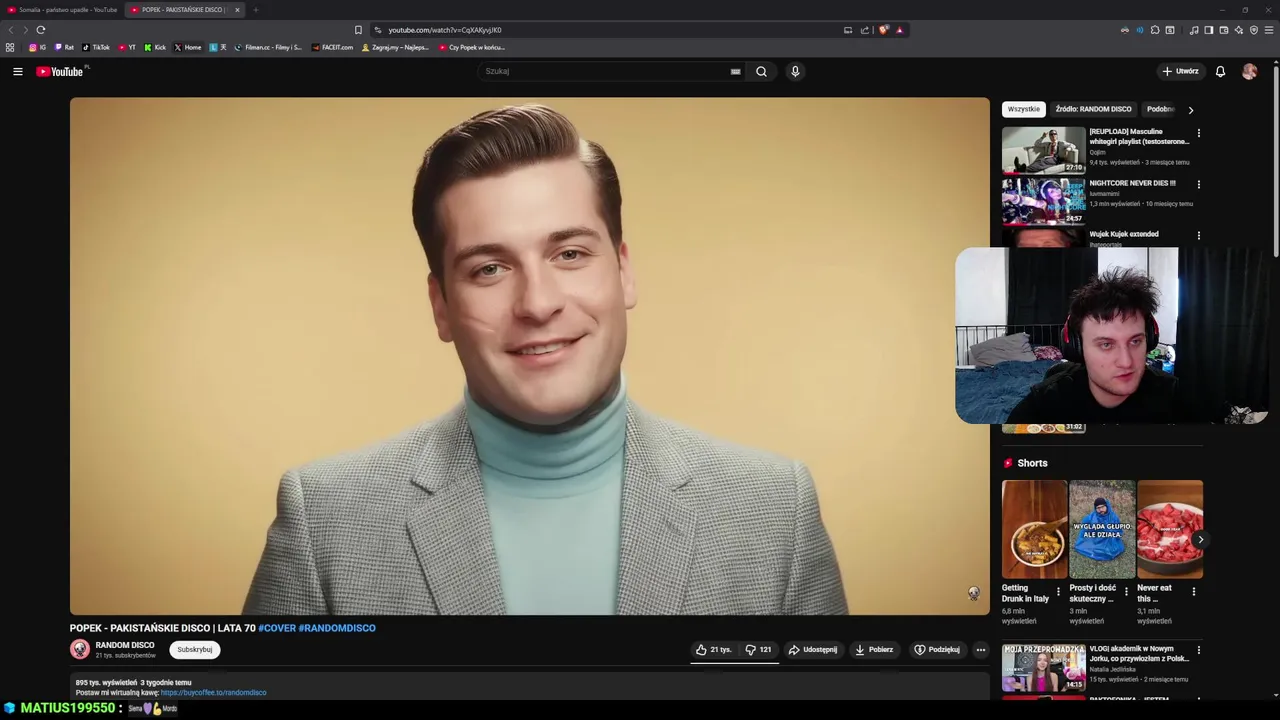Open the bookmarks bar apps grid

pos(10,47)
